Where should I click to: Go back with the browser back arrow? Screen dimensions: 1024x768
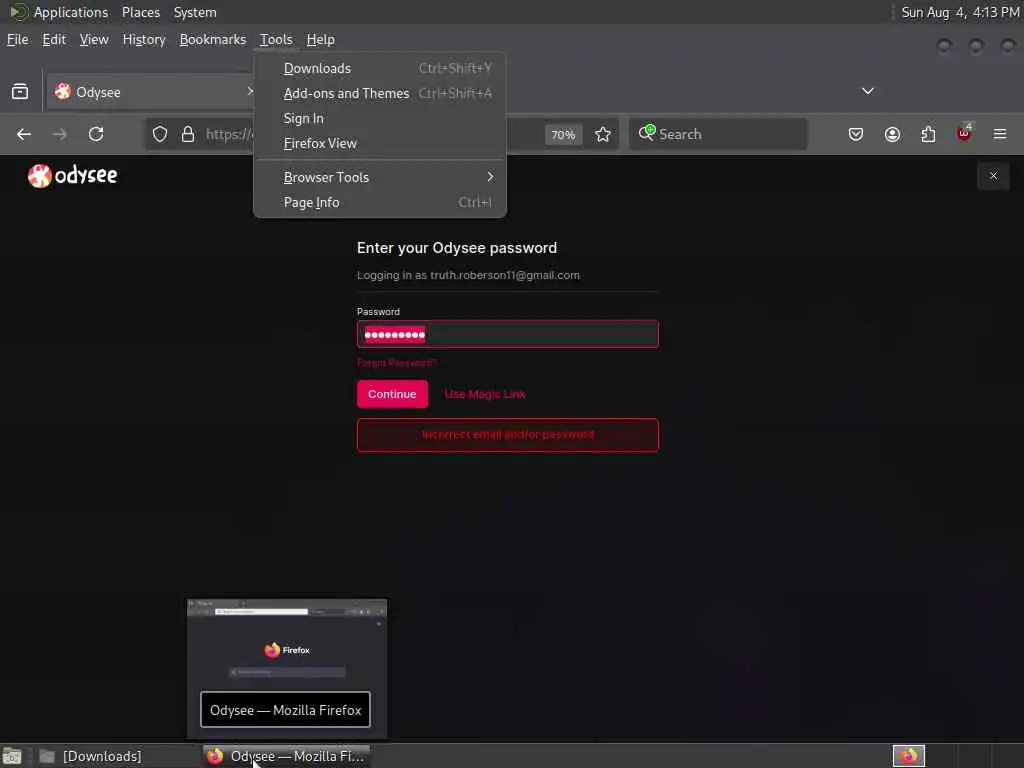(24, 134)
